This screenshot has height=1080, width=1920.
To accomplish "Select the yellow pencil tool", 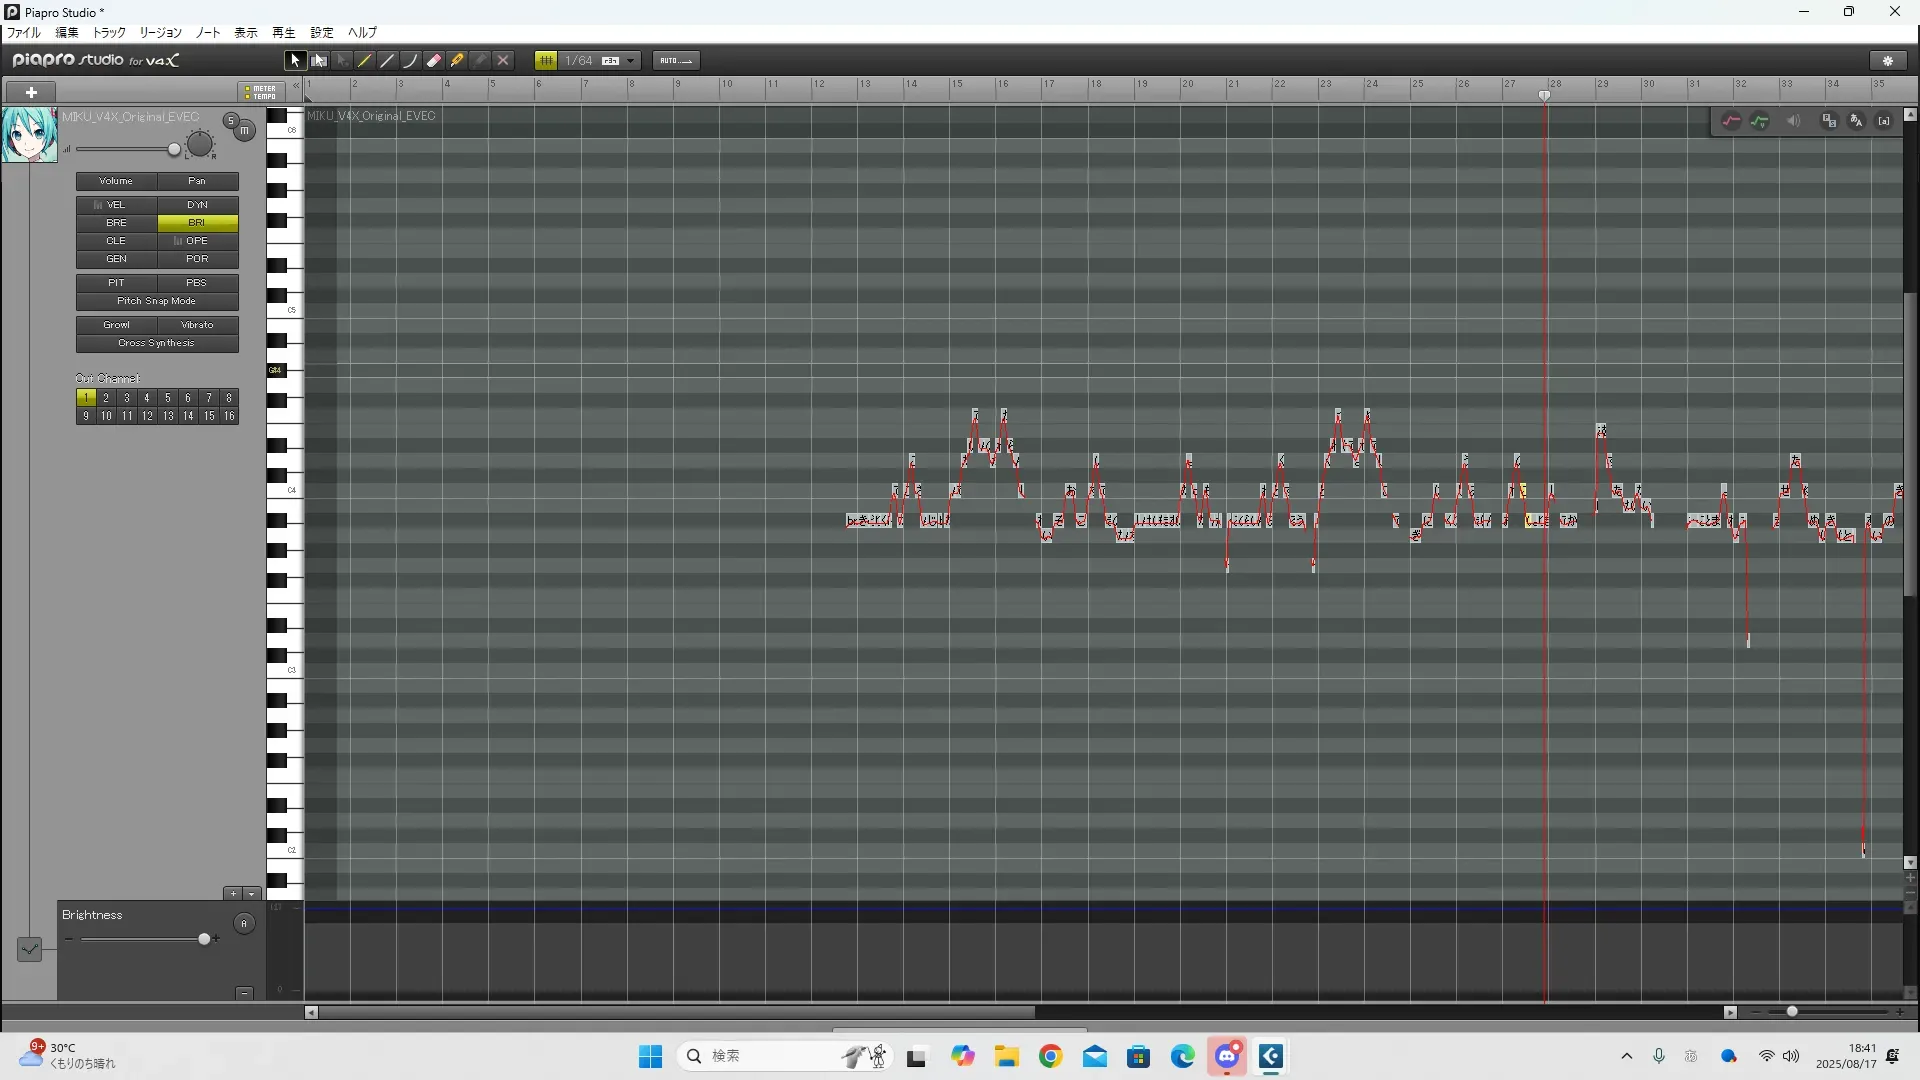I will (x=365, y=61).
